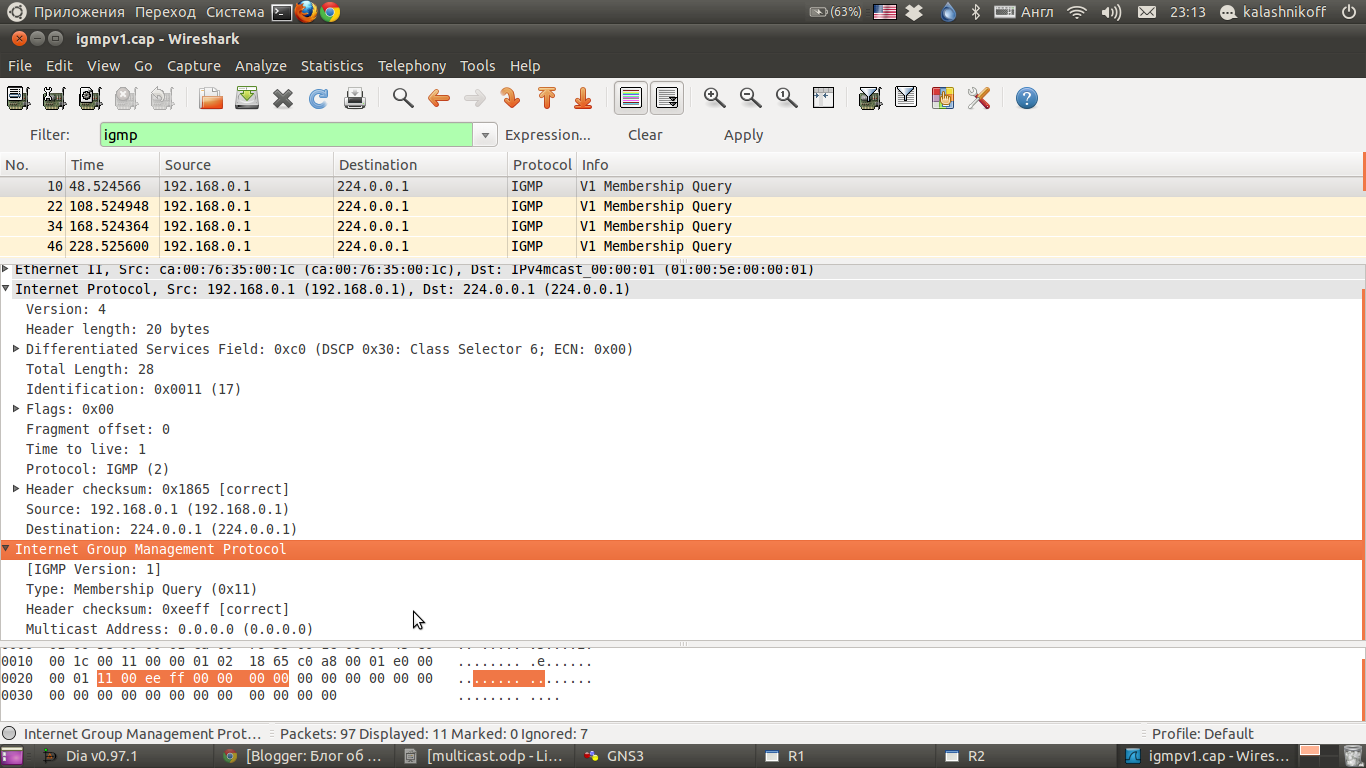Expand the Flags: 0x00 tree item
The height and width of the screenshot is (768, 1366).
pos(16,409)
